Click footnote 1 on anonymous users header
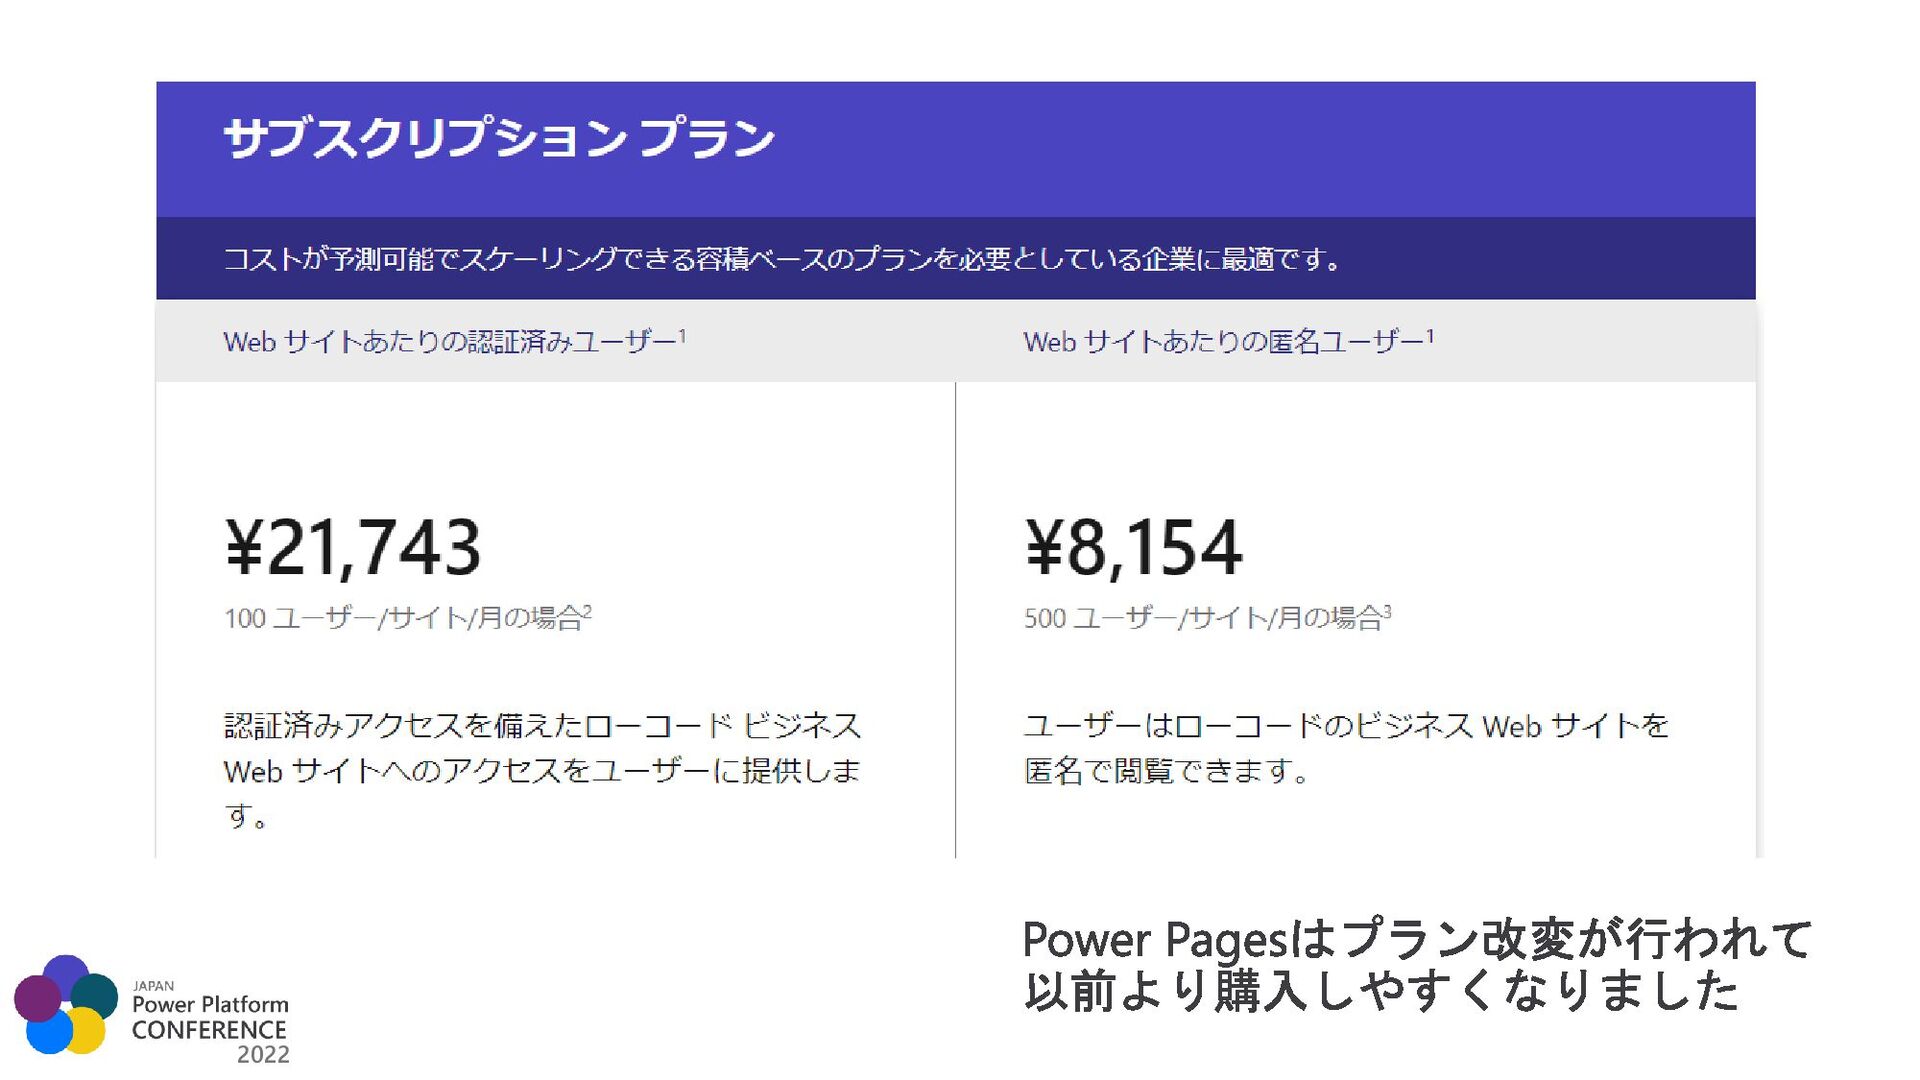Viewport: 1920px width, 1080px height. click(1430, 336)
